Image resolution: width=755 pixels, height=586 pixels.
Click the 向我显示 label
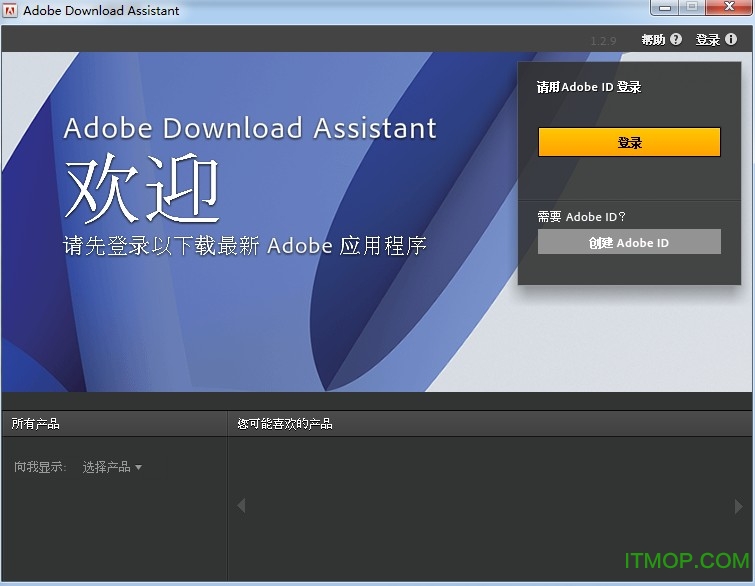point(40,467)
